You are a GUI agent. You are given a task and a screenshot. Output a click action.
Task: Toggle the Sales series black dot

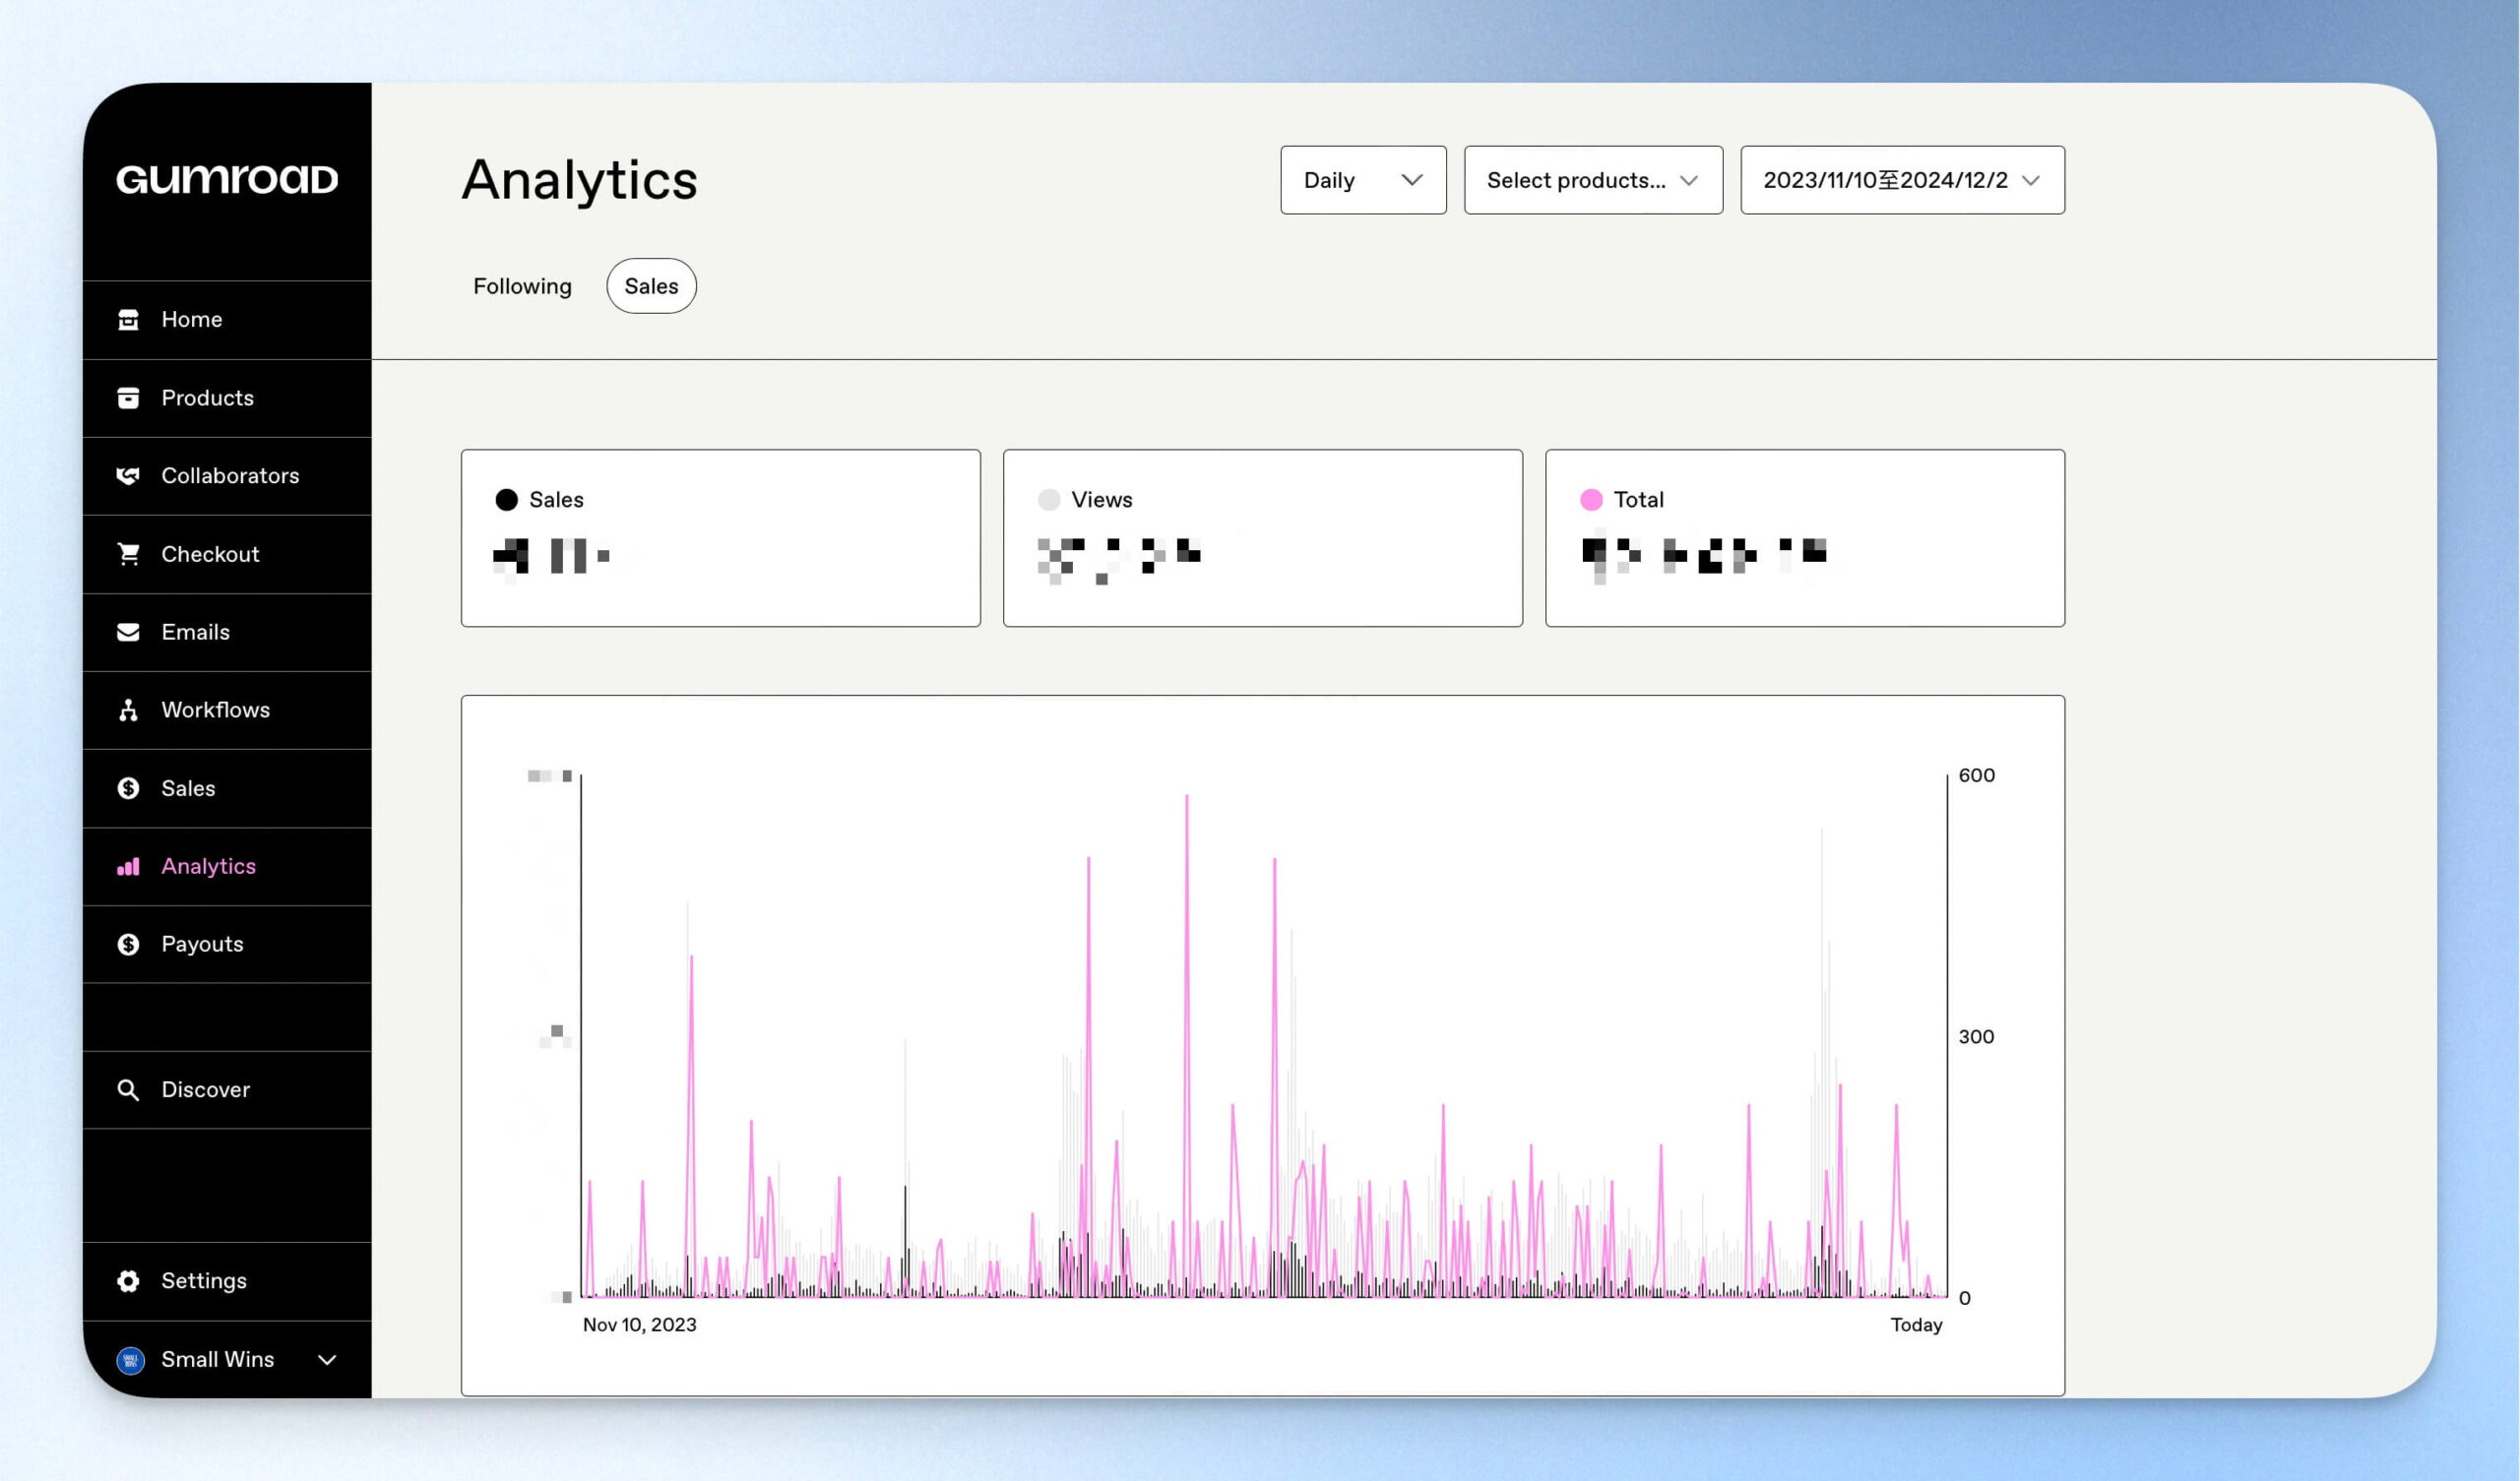tap(507, 500)
